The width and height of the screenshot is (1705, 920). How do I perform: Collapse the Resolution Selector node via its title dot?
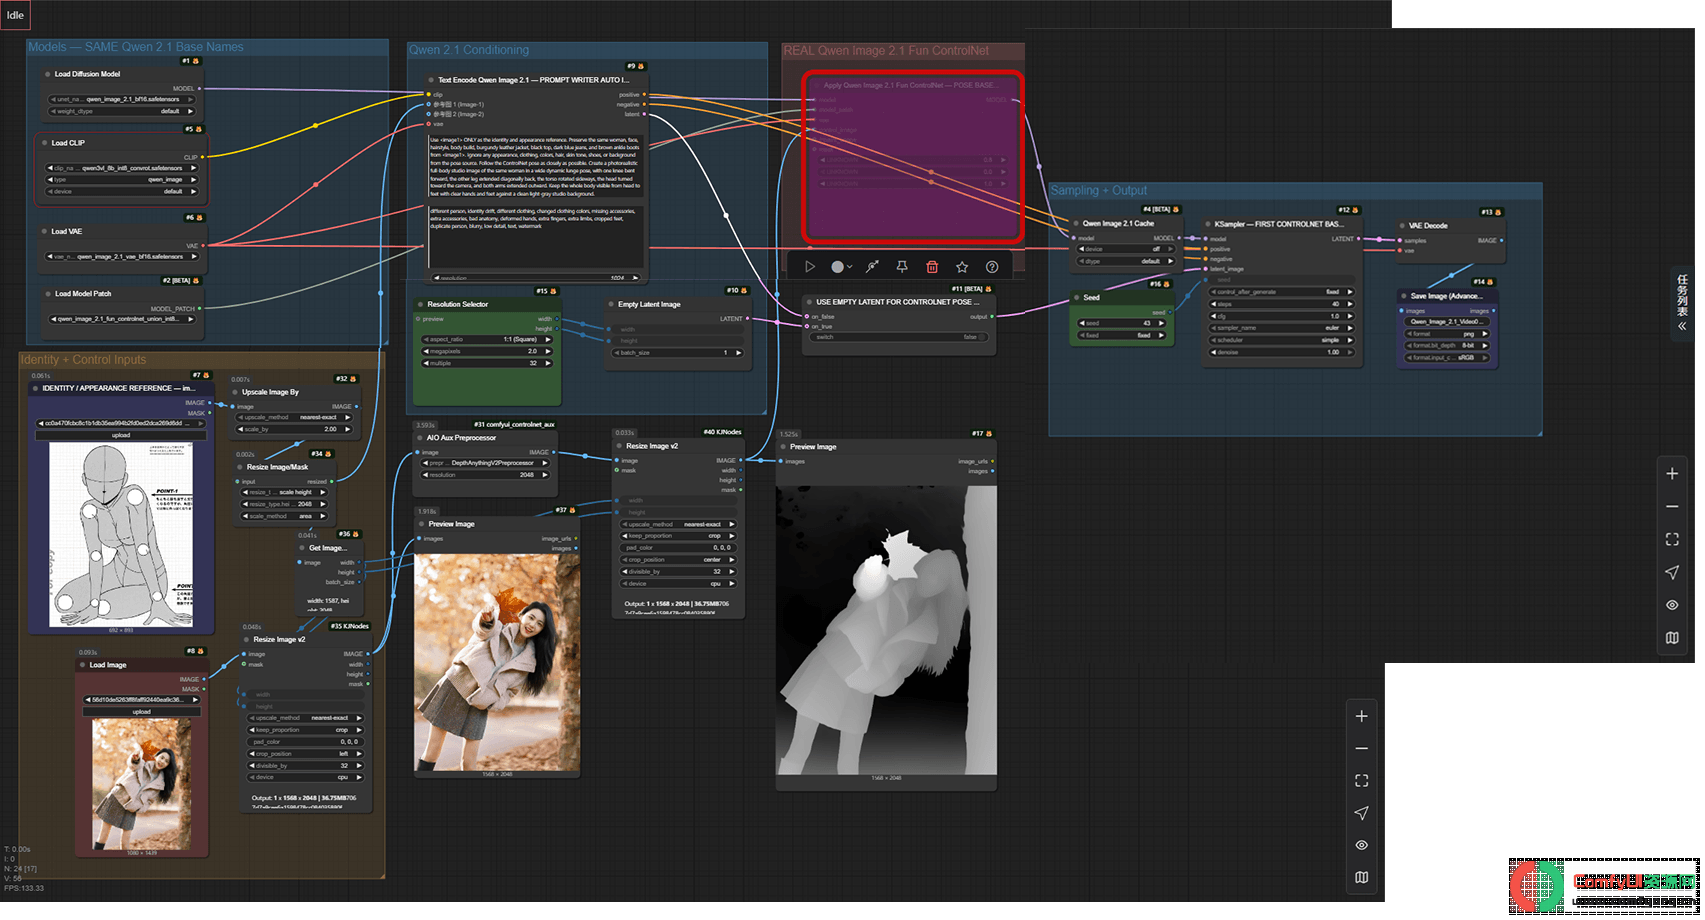pos(421,304)
